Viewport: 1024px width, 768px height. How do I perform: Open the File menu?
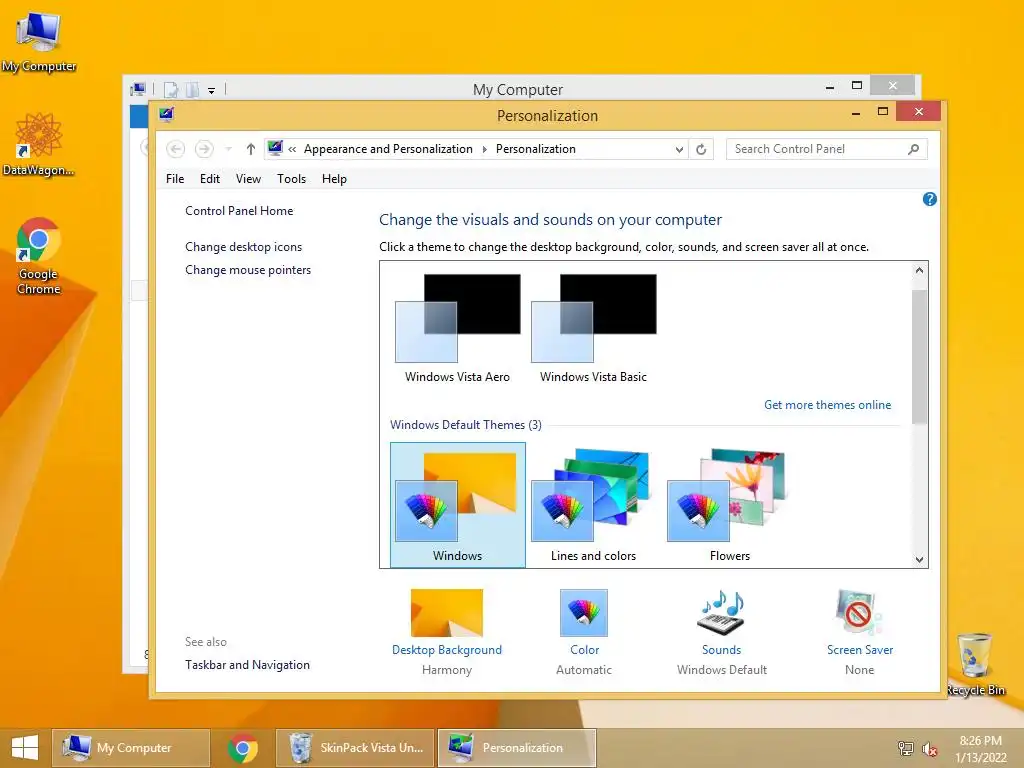[x=175, y=179]
